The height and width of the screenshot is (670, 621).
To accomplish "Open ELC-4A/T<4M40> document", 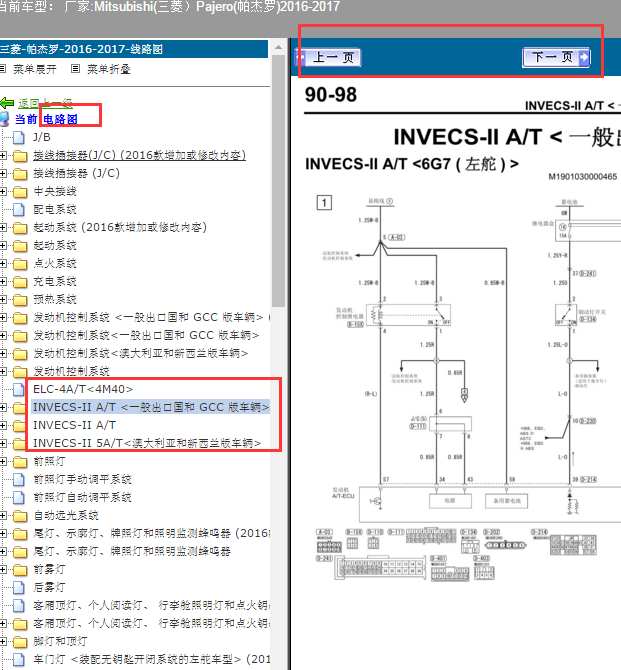I will [x=83, y=389].
